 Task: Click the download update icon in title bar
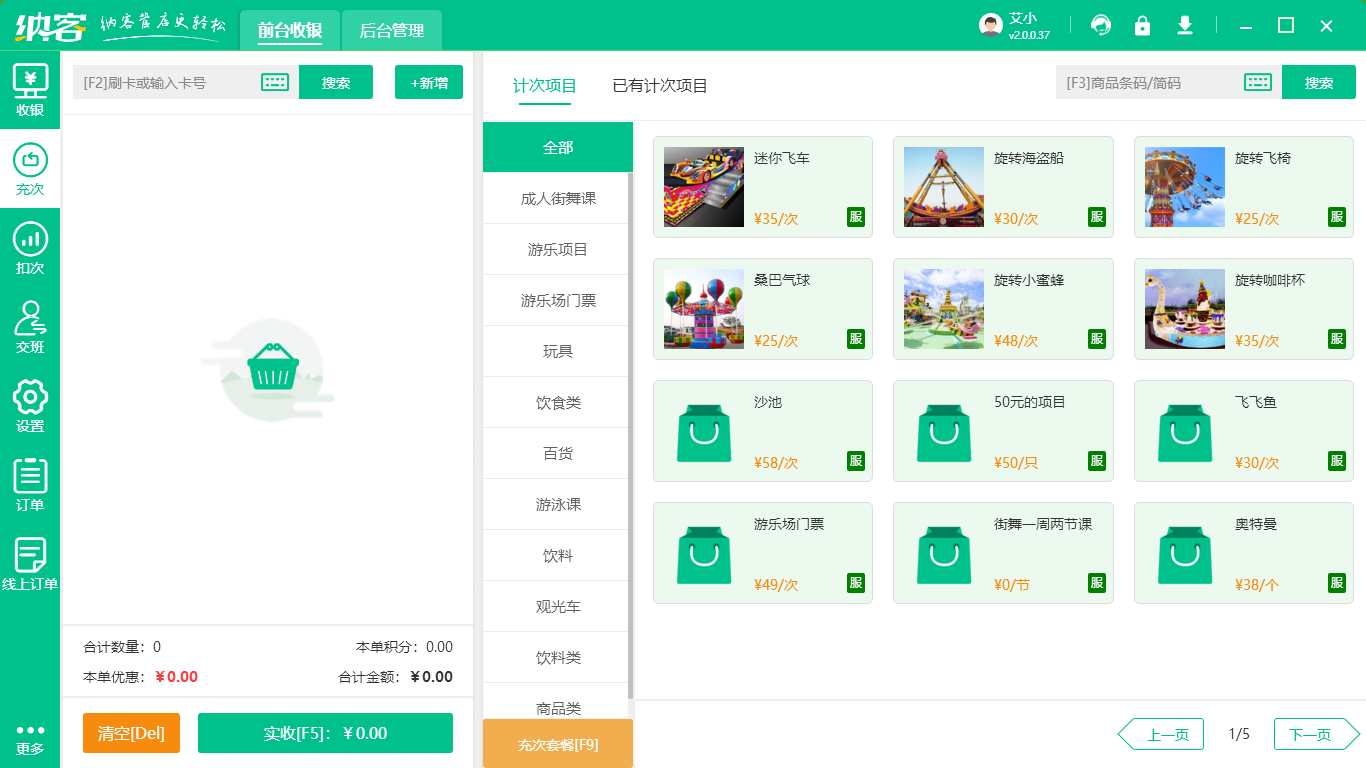click(x=1185, y=25)
